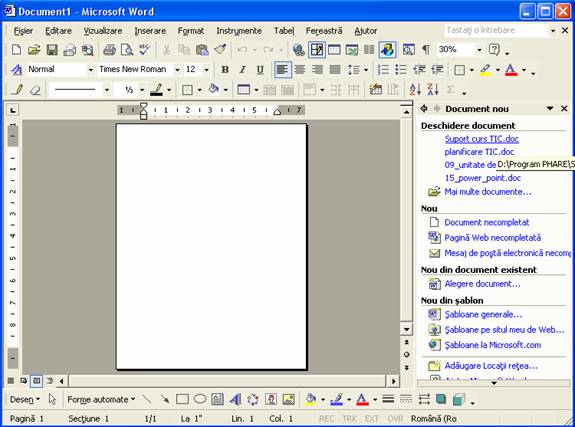Viewport: 575px width, 427px height.
Task: Click the Decrease Indent icon
Action: (419, 70)
